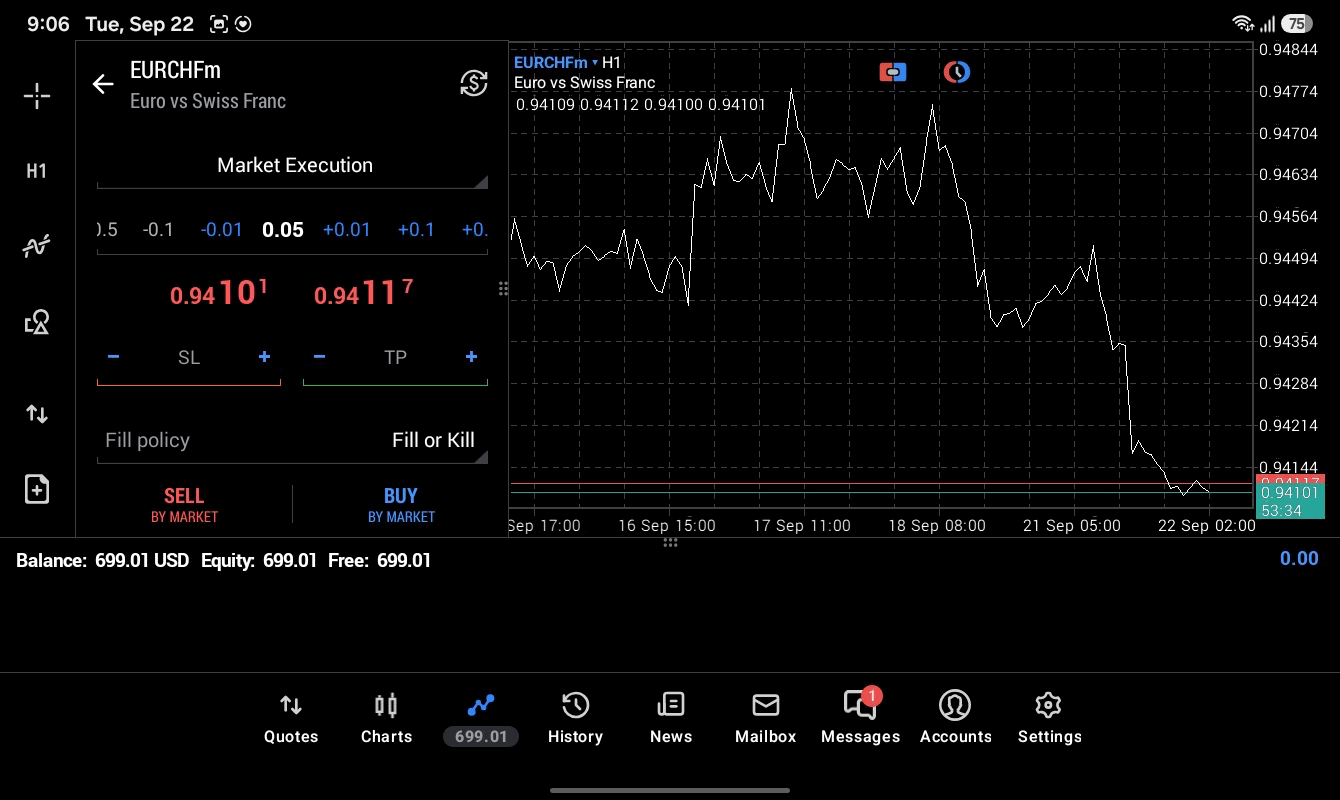Tap the crosshair tool icon
1340x800 pixels.
click(x=37, y=96)
